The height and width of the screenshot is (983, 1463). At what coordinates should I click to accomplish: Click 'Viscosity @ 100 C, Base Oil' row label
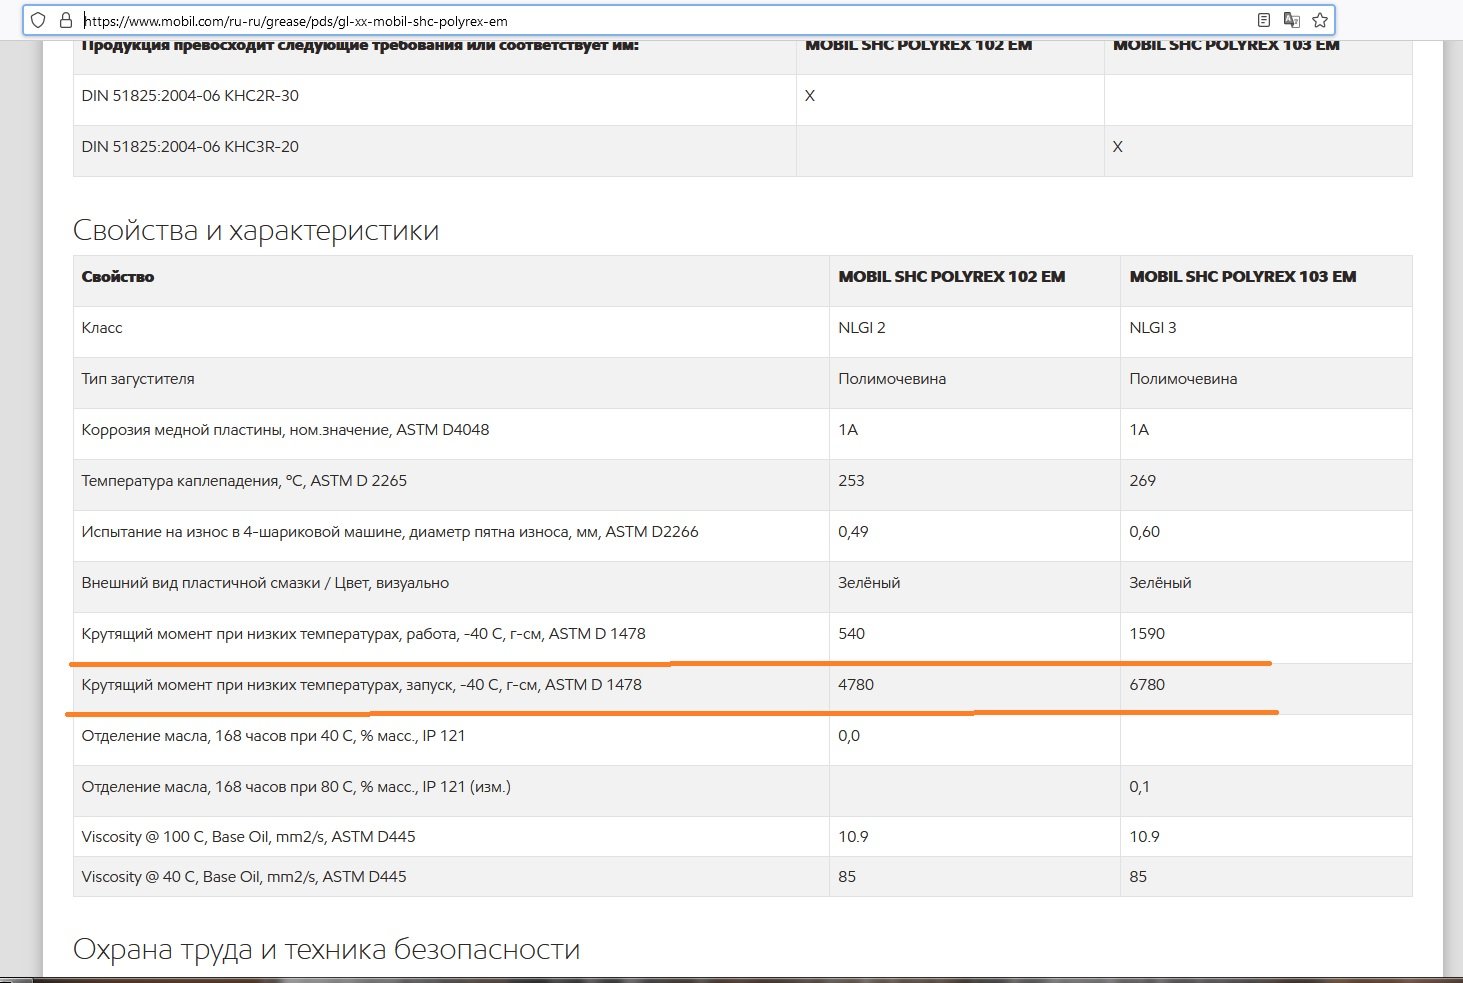[249, 837]
